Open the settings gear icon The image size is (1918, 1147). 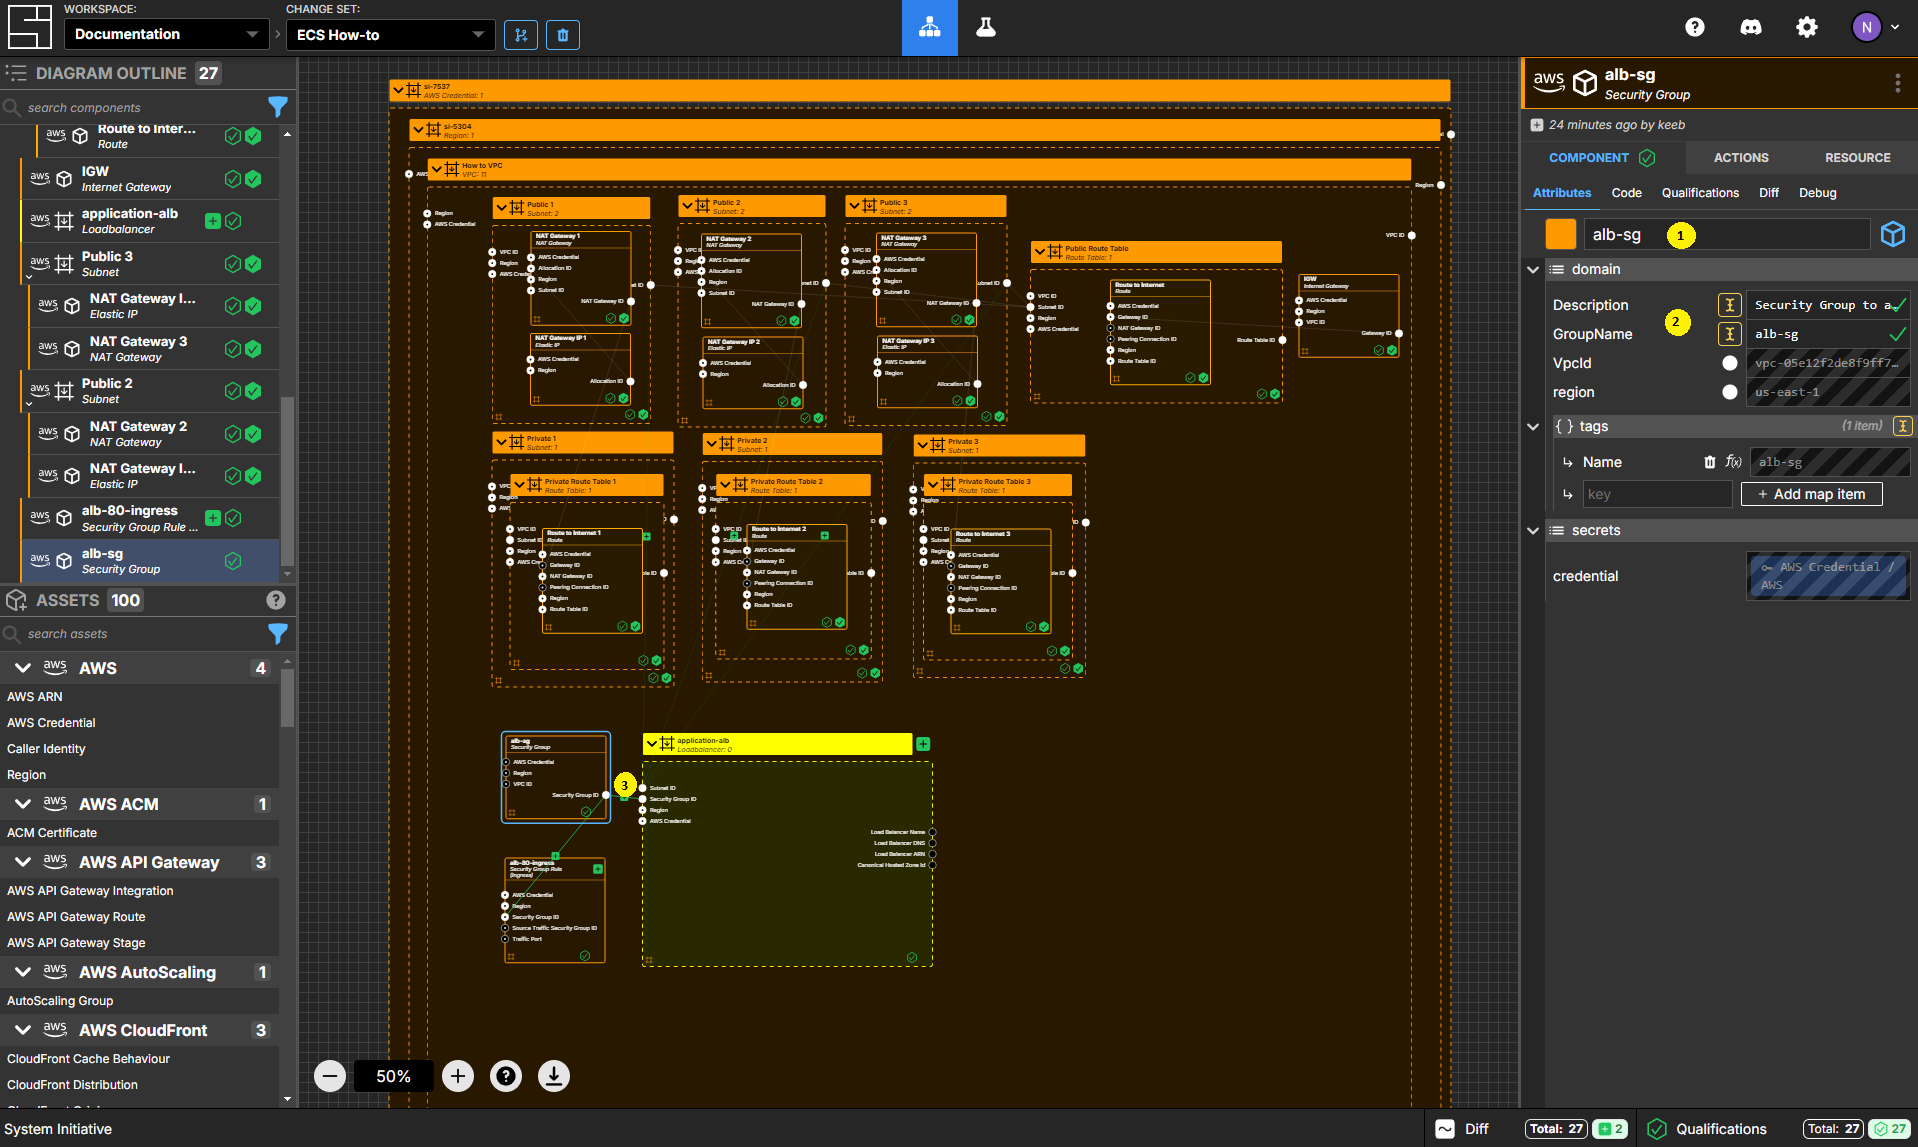click(x=1806, y=28)
